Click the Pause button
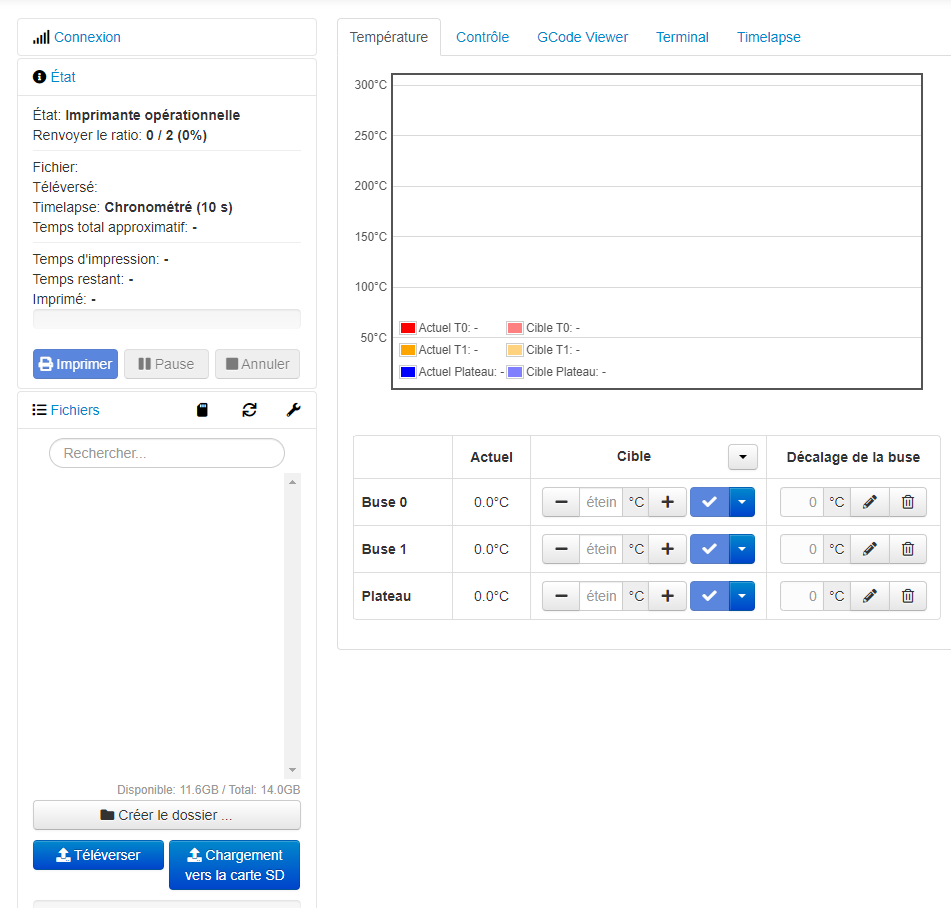 pos(166,364)
